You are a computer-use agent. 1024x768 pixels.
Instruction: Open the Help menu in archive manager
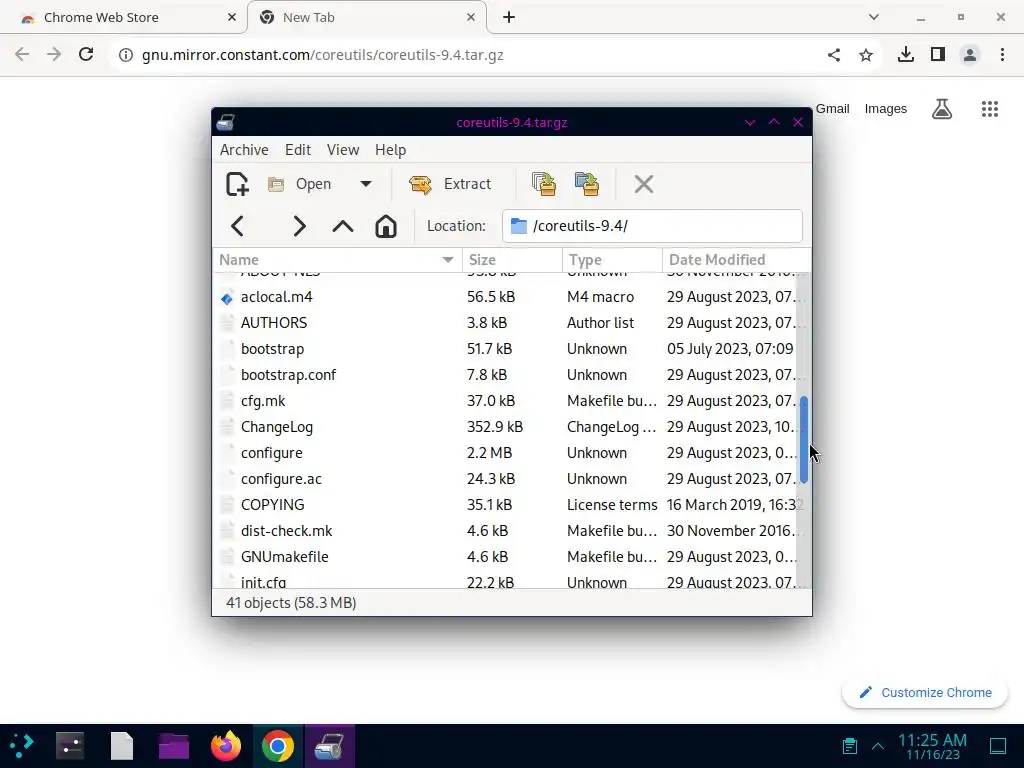point(391,150)
